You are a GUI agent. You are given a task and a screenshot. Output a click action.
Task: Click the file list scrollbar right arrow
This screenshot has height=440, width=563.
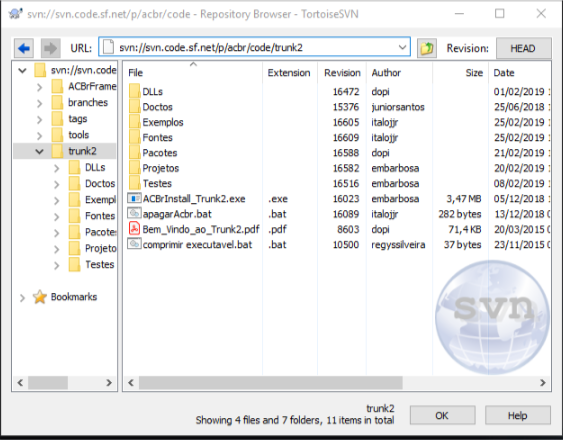coord(543,383)
